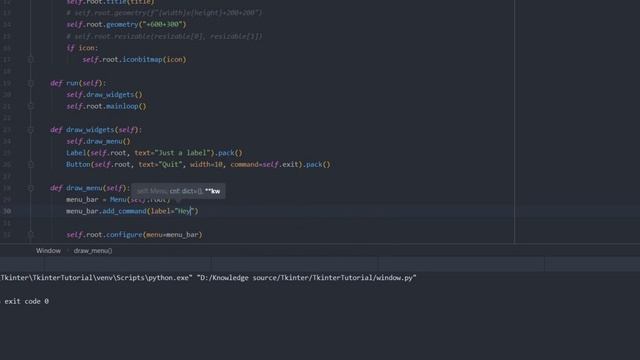This screenshot has width=640, height=360.
Task: Click gutter line number 30
Action: (7, 211)
